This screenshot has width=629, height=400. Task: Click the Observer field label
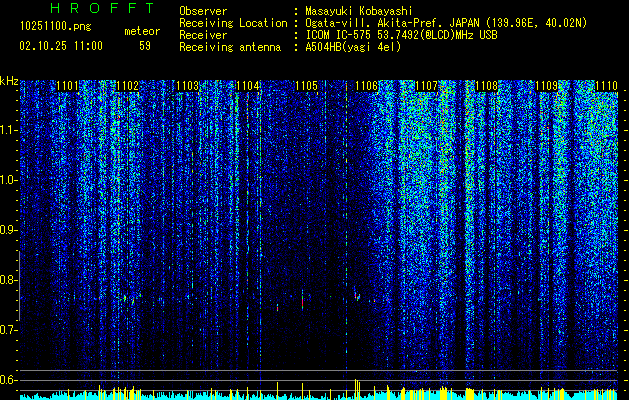[x=203, y=11]
